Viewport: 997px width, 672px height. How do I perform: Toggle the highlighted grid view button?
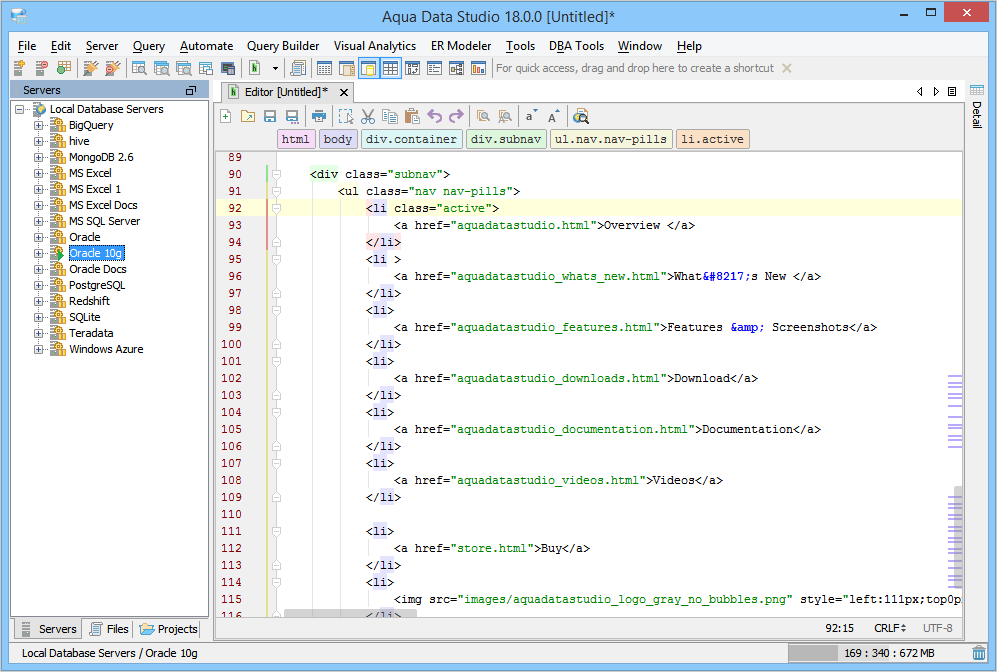(390, 68)
